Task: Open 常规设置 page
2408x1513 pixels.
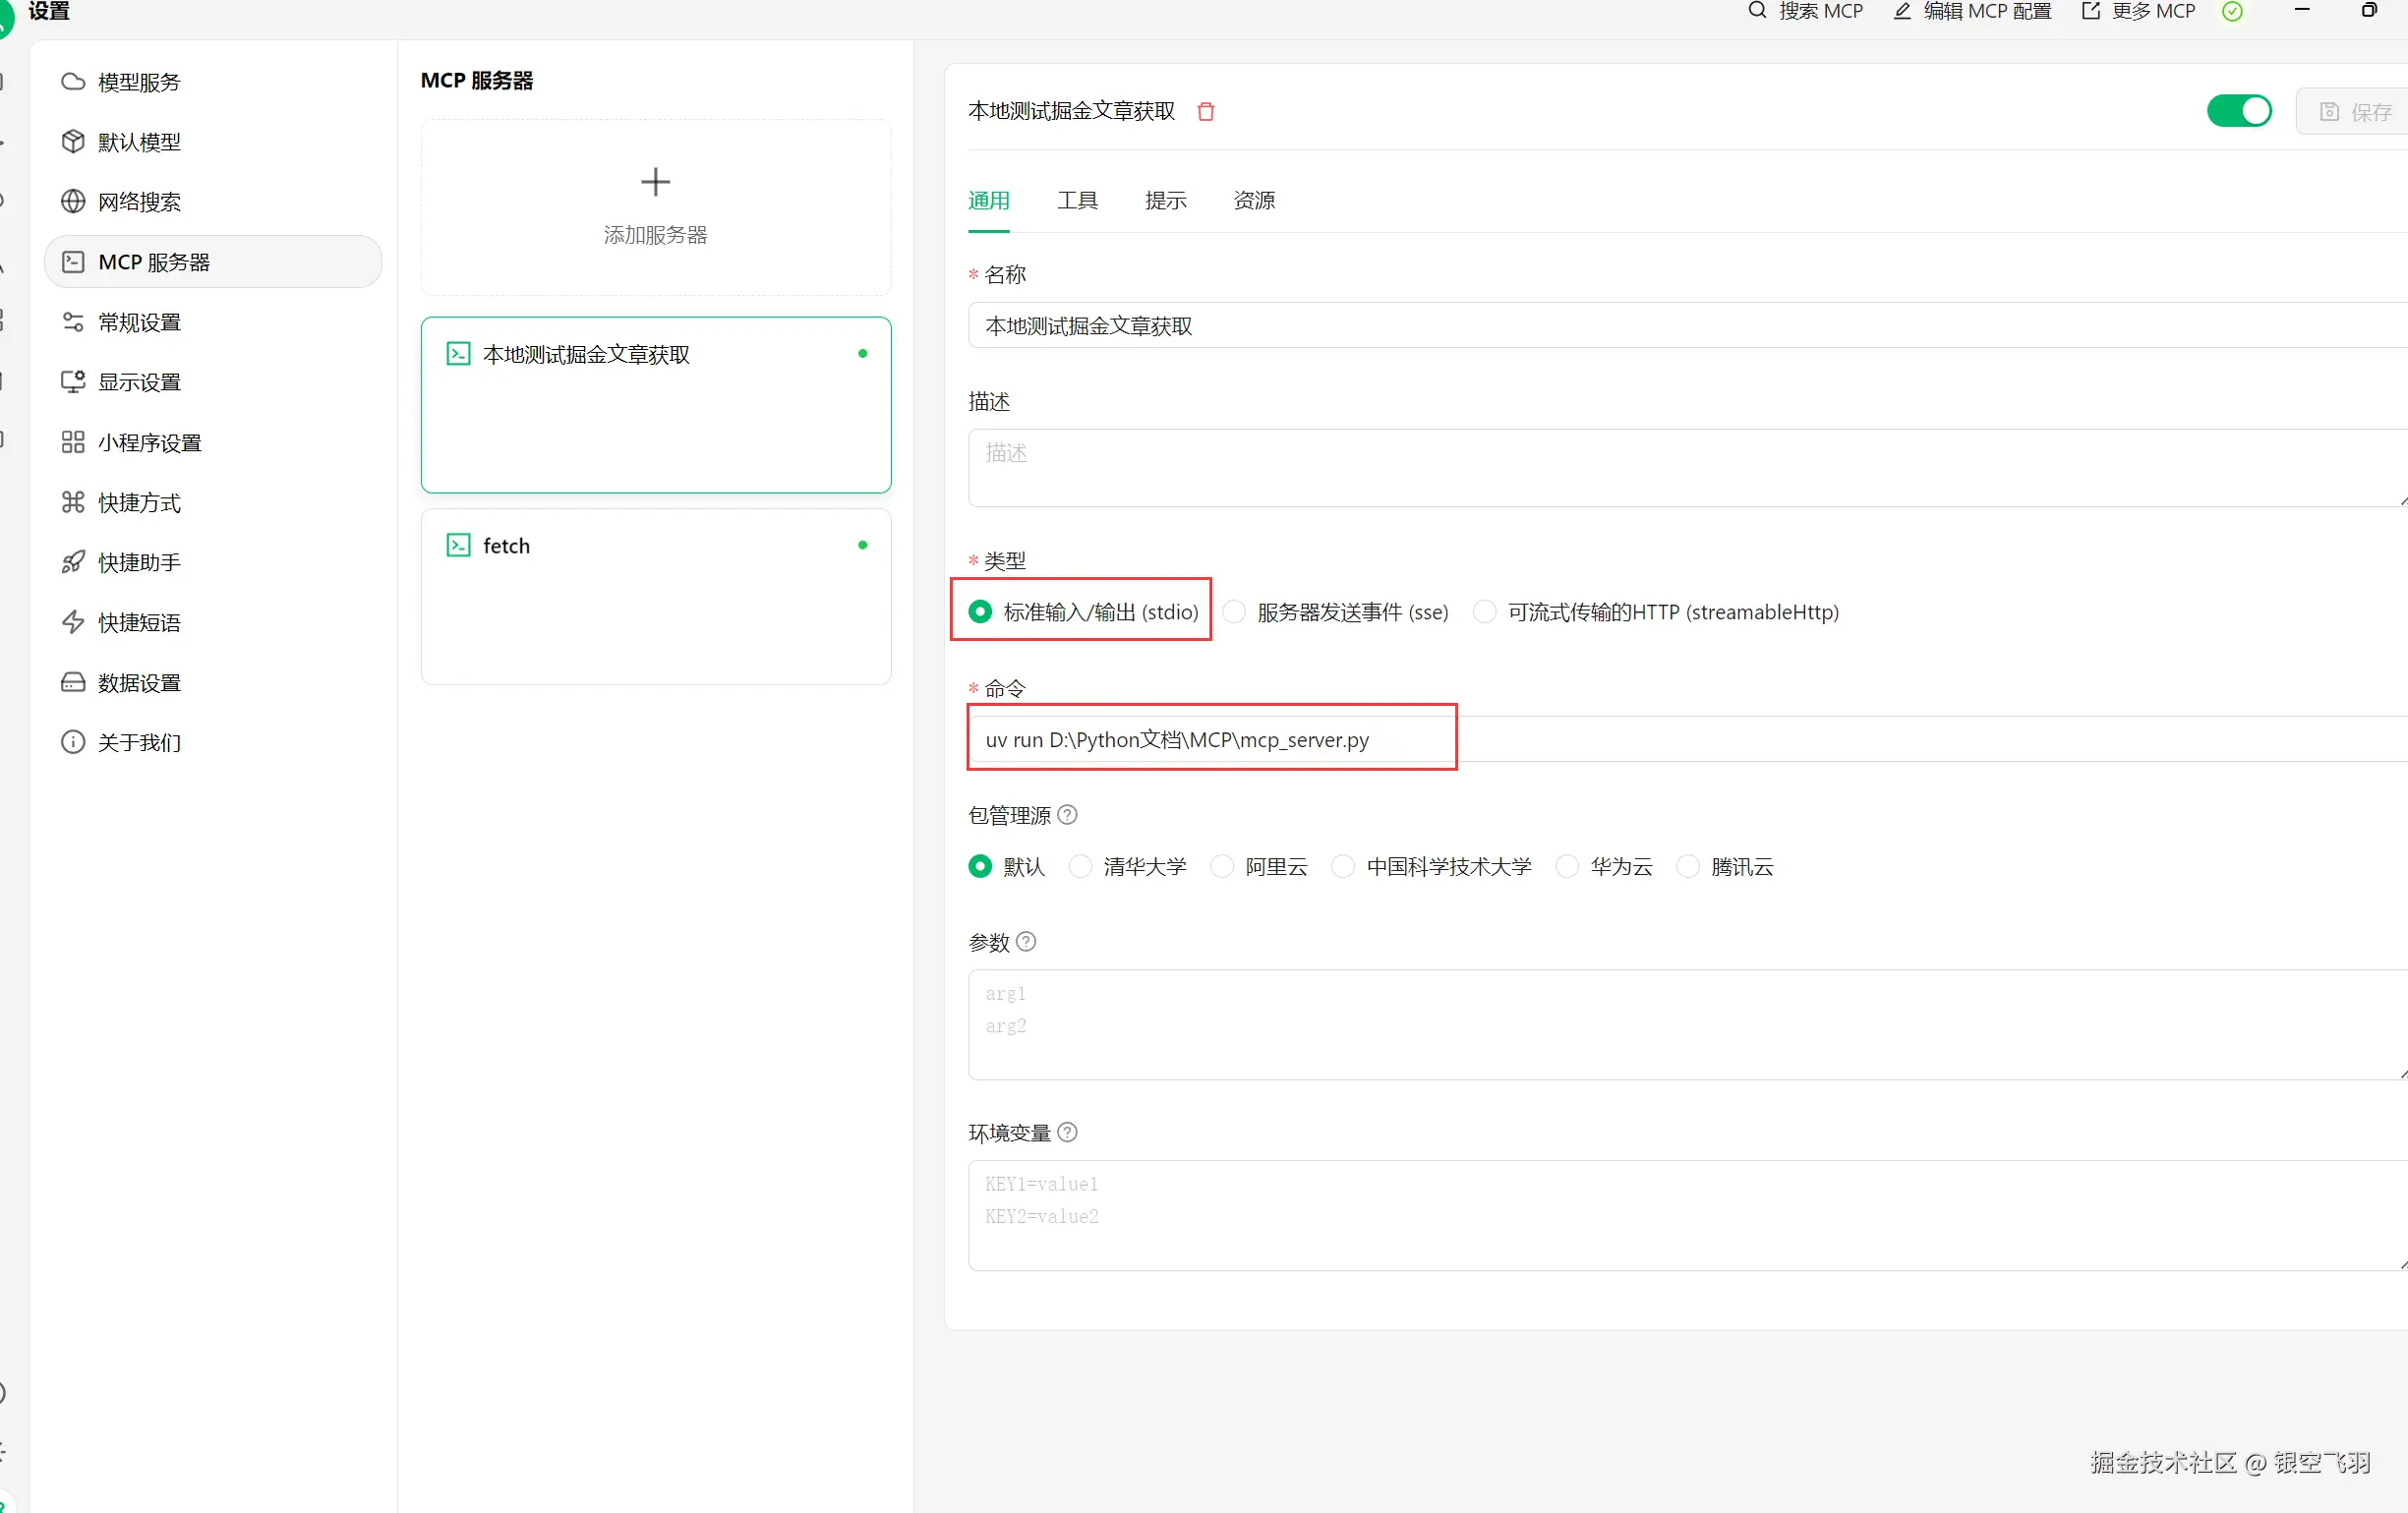Action: point(213,322)
